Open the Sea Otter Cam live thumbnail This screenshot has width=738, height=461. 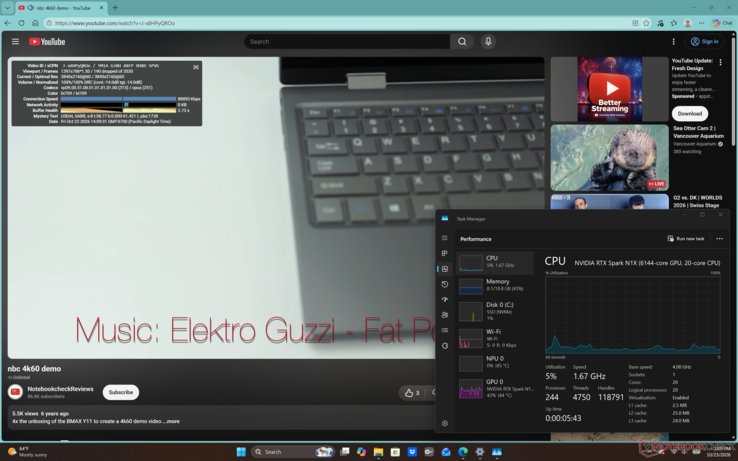pyautogui.click(x=610, y=157)
